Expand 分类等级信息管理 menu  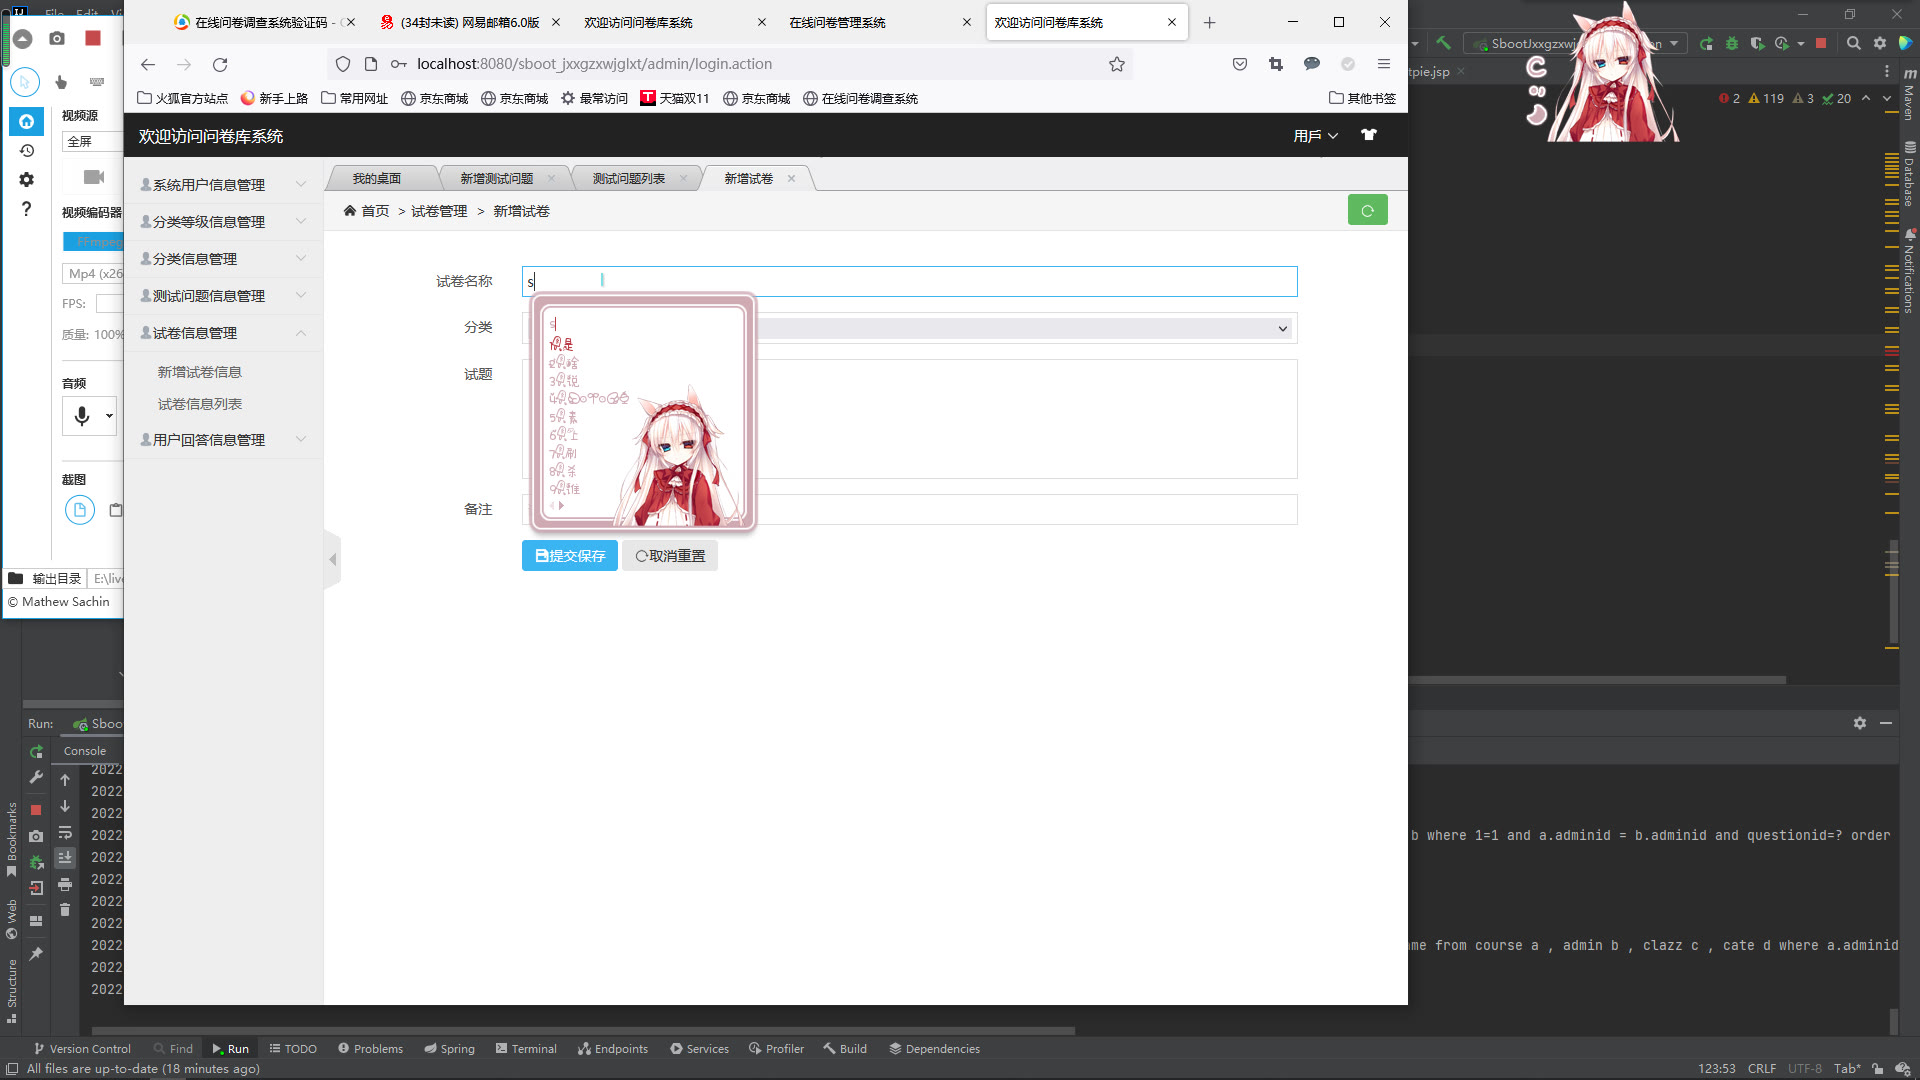(x=223, y=222)
